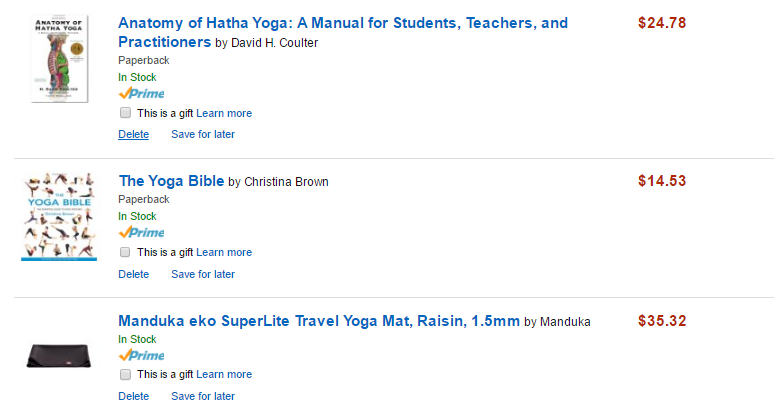
Task: Delete The Yoga Bible from cart
Action: (133, 274)
